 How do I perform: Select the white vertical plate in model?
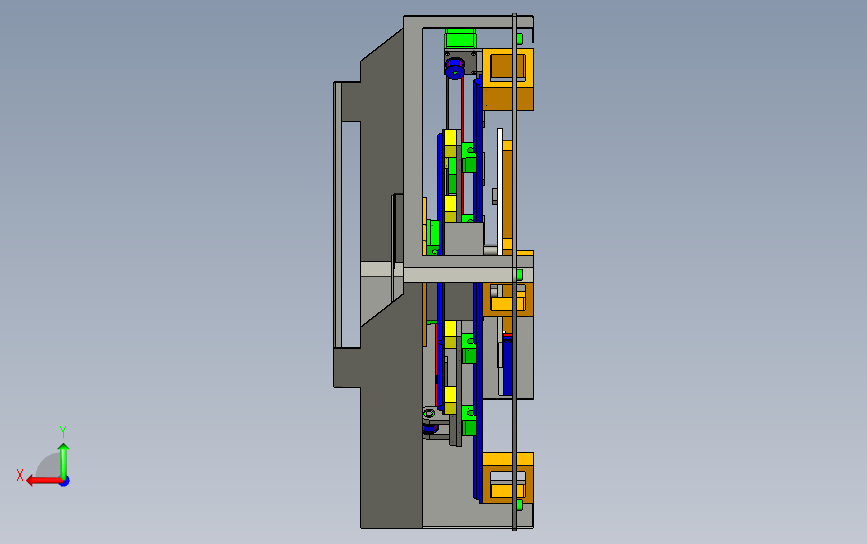coord(500,191)
